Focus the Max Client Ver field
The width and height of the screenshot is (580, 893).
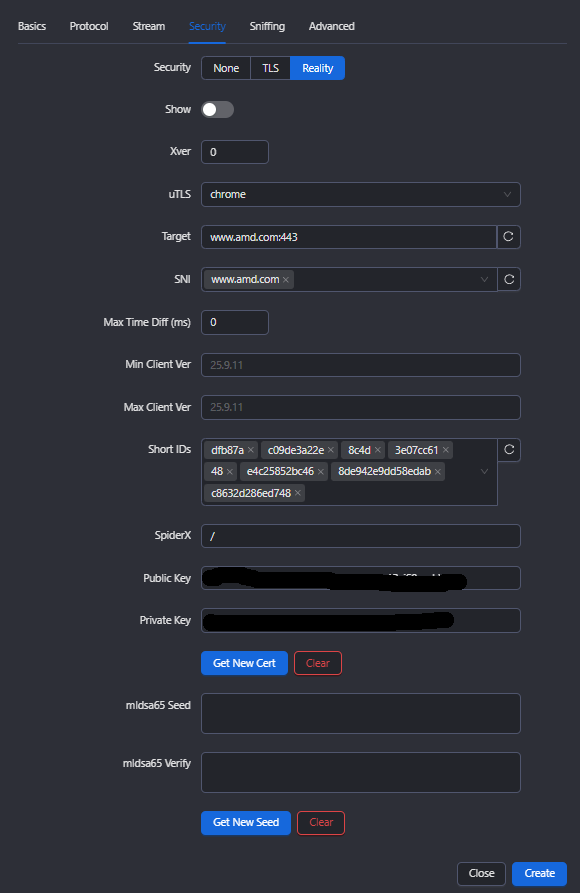point(361,407)
